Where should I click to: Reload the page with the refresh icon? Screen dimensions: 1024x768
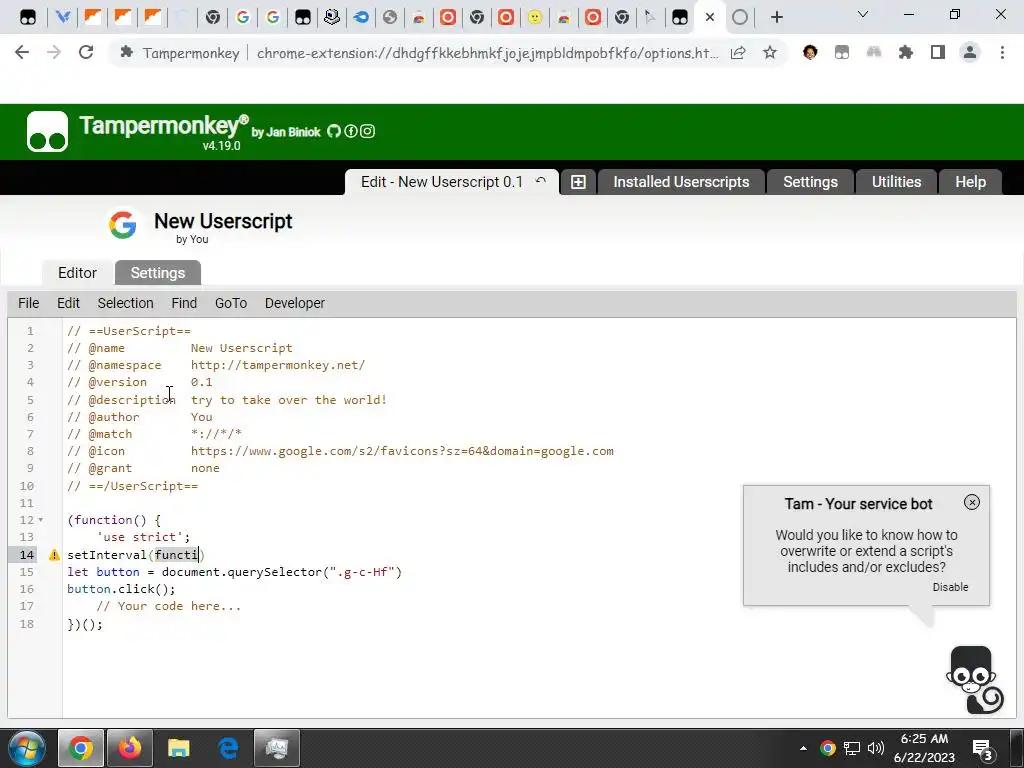86,53
